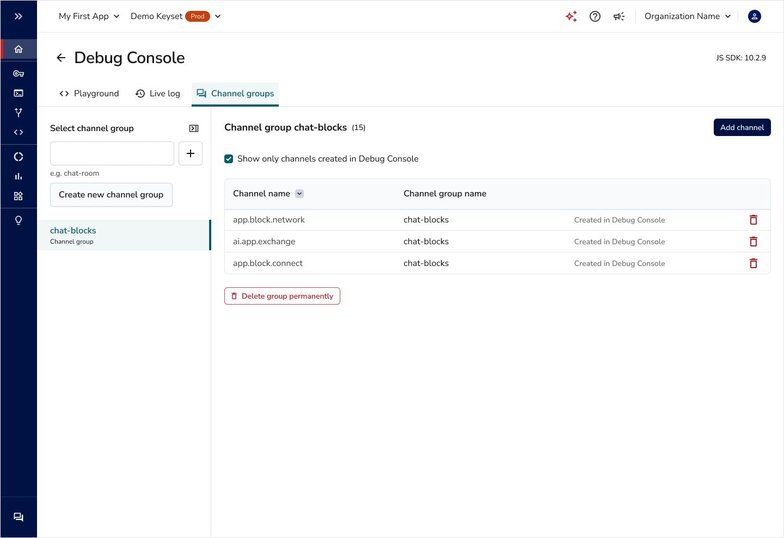Switch to the Playground tab
The image size is (784, 538).
[x=89, y=94]
